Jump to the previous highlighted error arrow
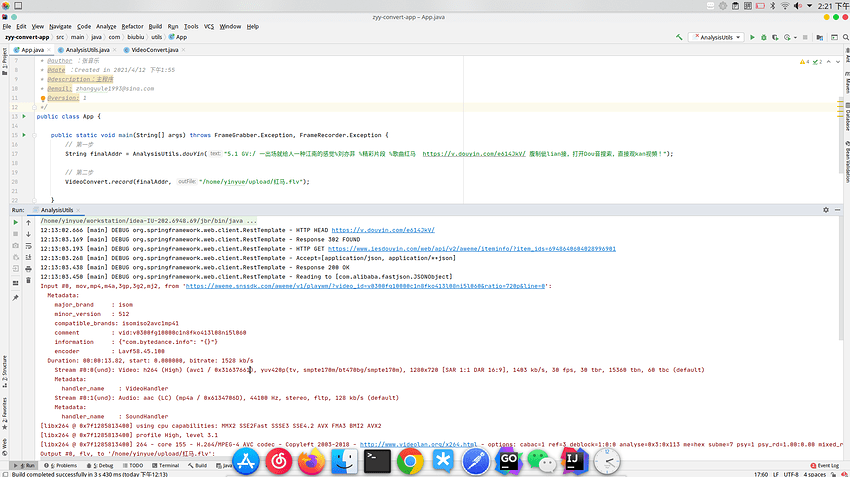This screenshot has width=850, height=477. [829, 62]
